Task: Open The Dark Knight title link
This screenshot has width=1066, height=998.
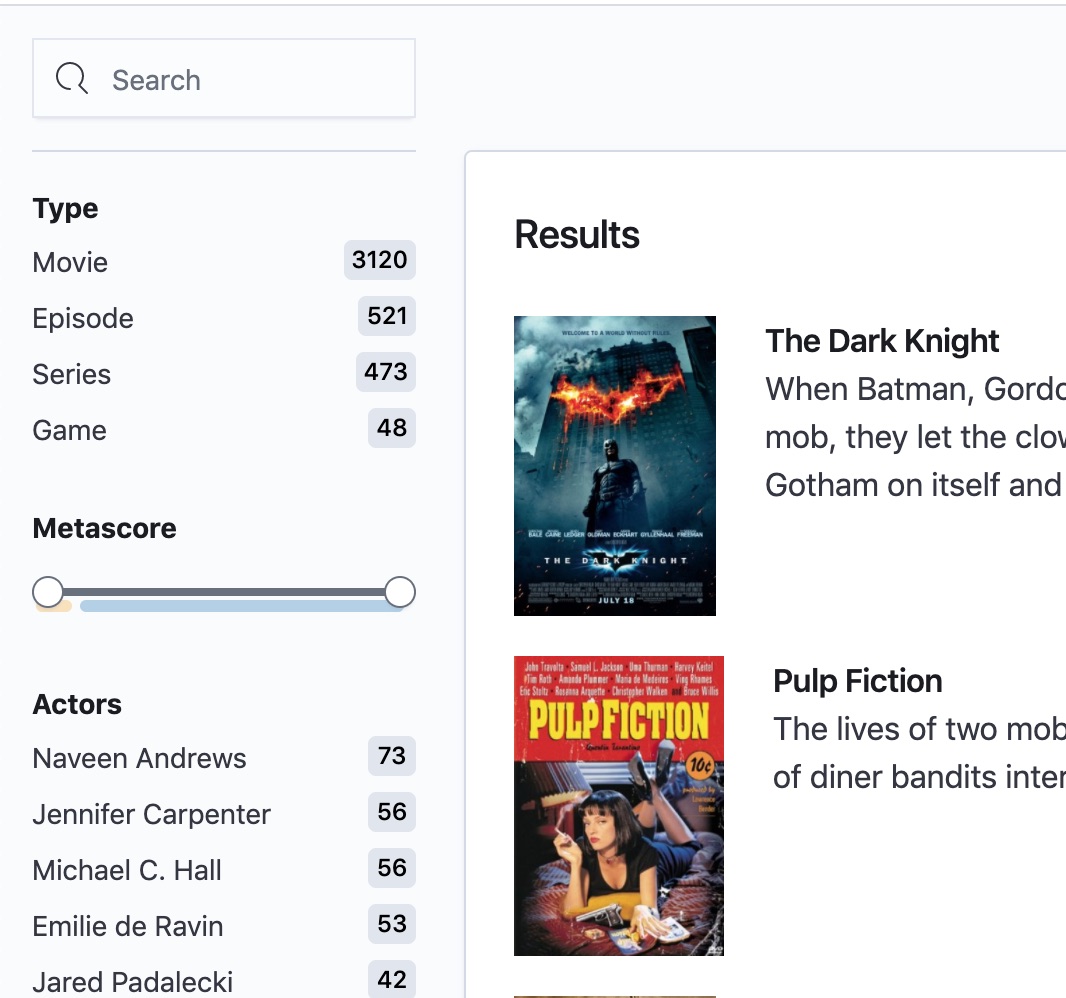Action: [x=882, y=341]
